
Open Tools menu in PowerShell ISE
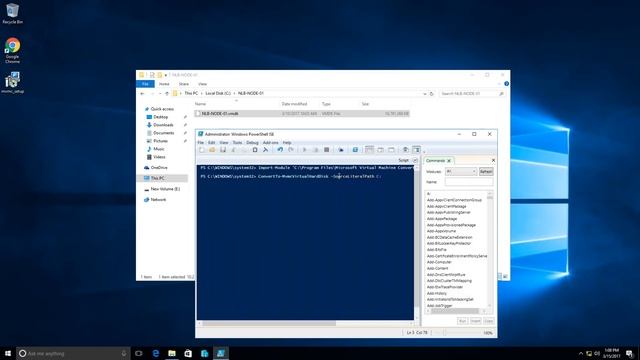pos(237,142)
